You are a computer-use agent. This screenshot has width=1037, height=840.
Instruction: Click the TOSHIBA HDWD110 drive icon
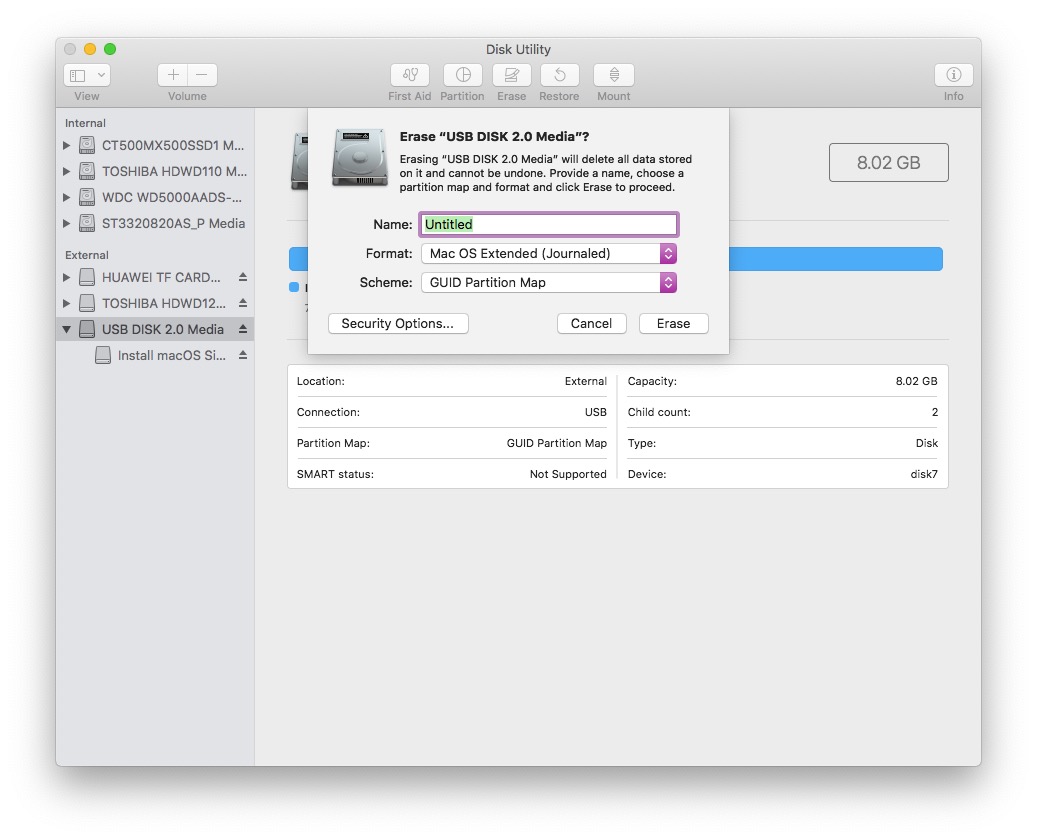(x=87, y=171)
